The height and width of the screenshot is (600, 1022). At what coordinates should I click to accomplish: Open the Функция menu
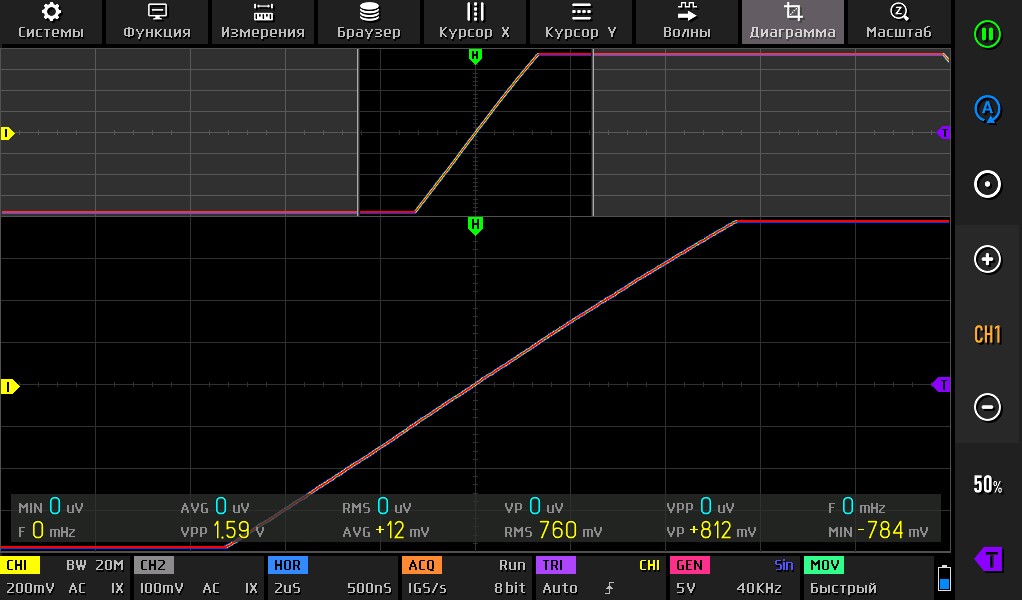click(157, 21)
